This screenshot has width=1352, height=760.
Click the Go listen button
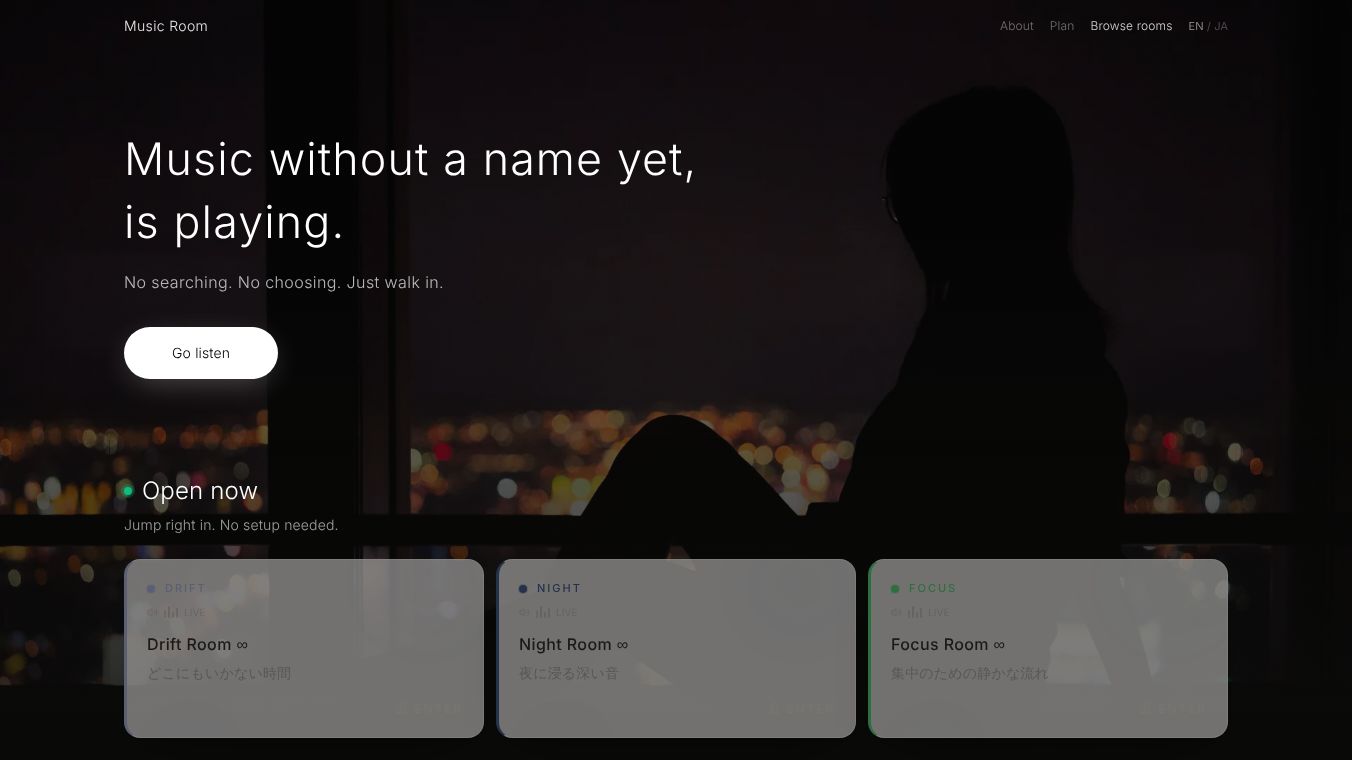pos(201,353)
